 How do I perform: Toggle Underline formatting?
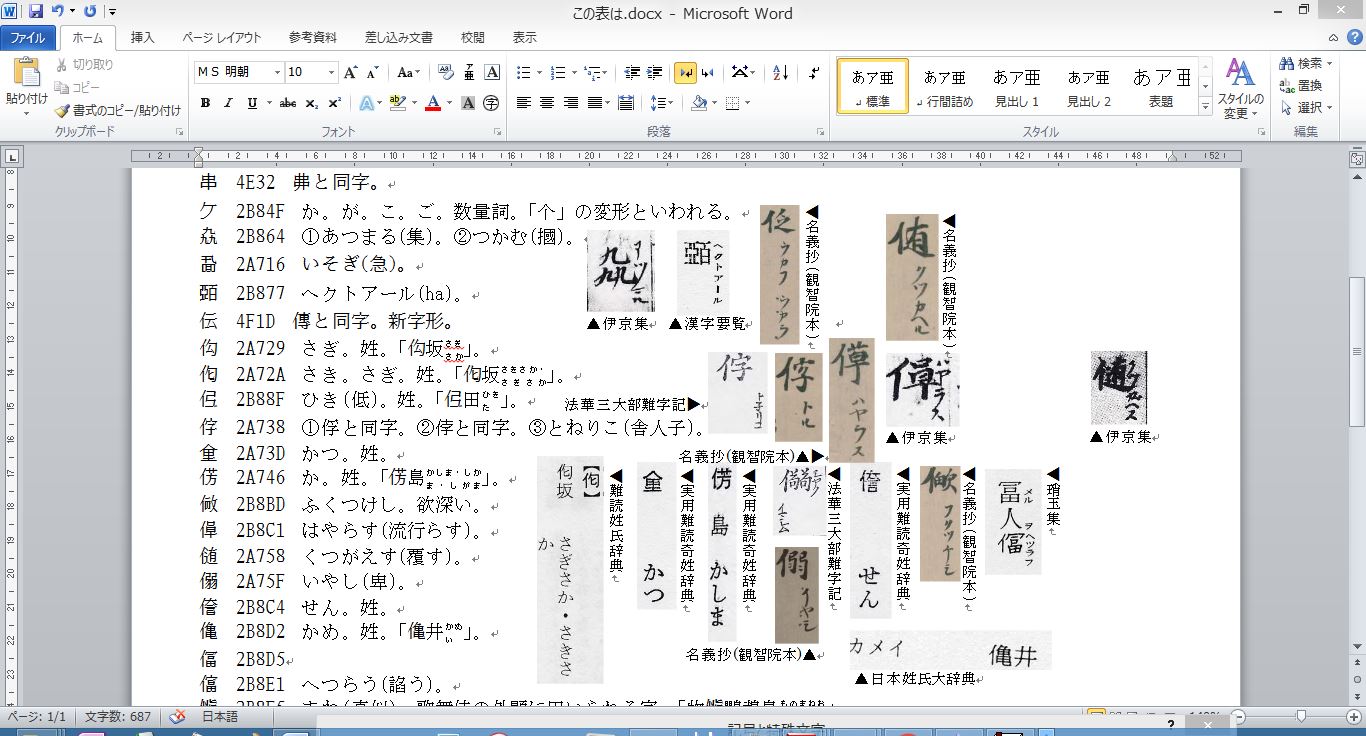(x=252, y=103)
